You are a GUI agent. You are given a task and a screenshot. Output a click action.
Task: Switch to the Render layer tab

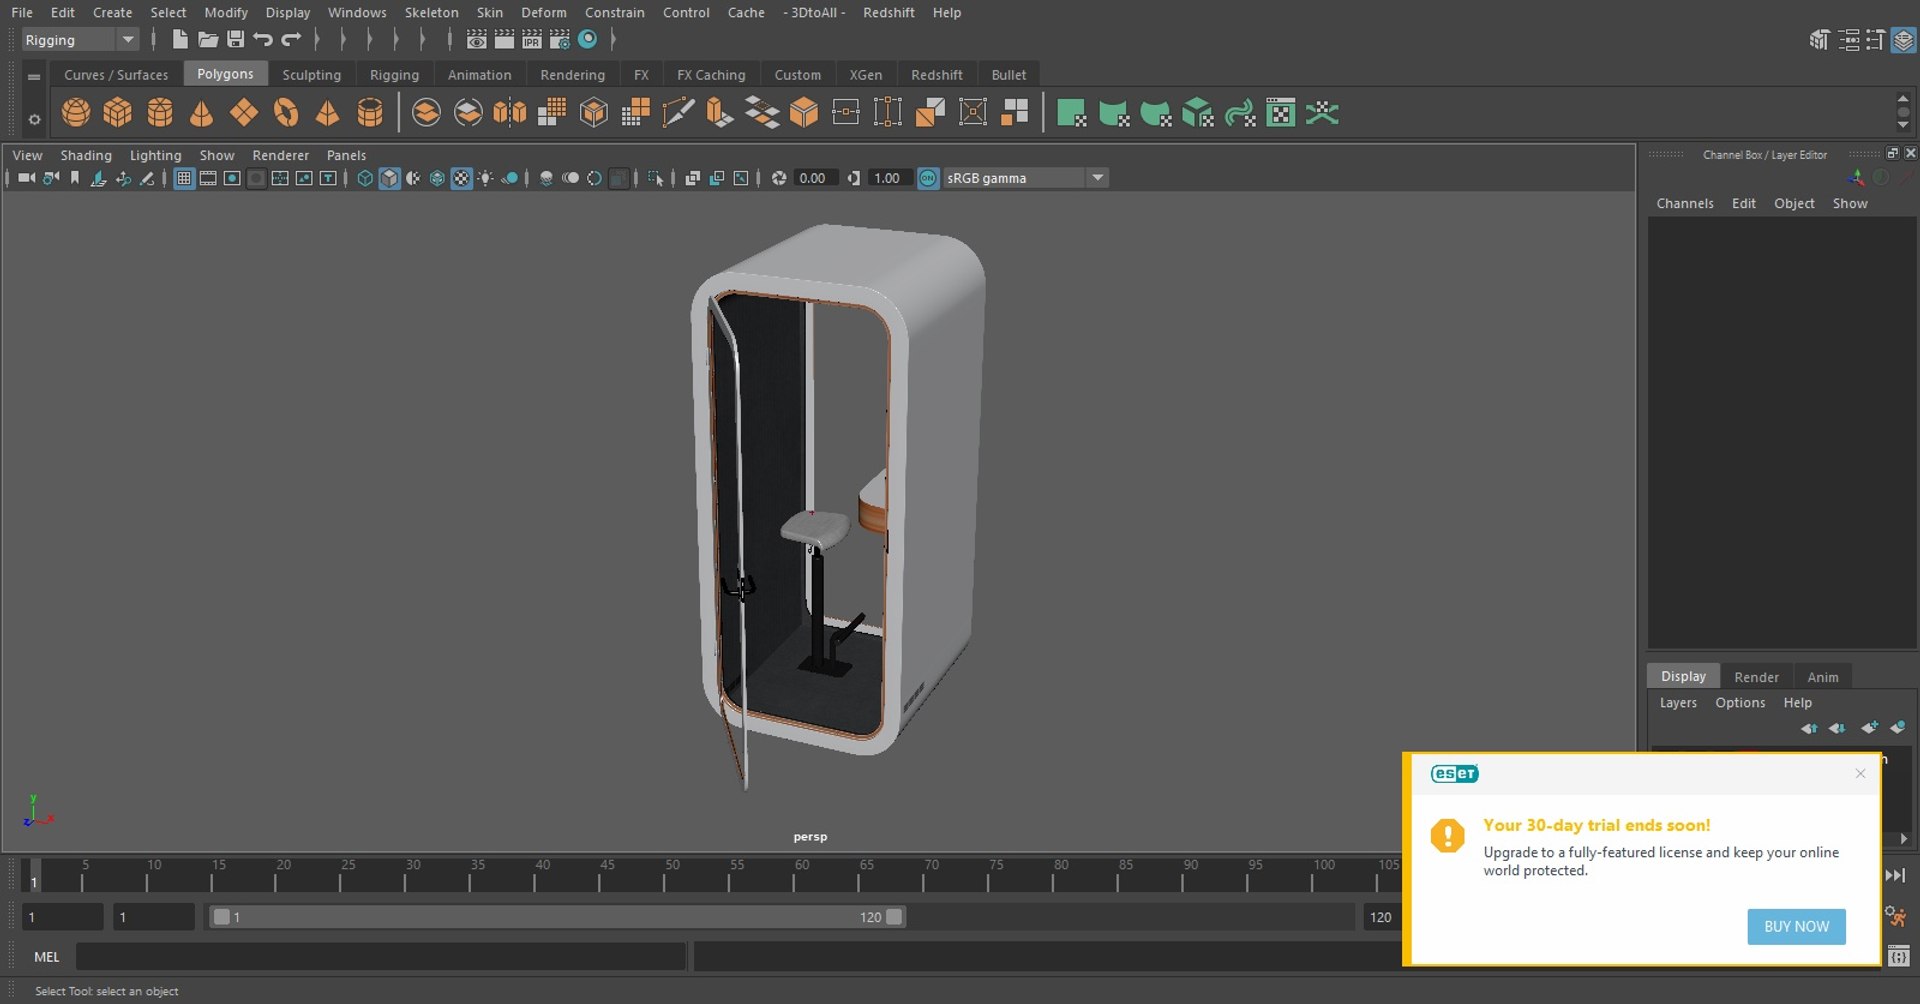pyautogui.click(x=1756, y=677)
